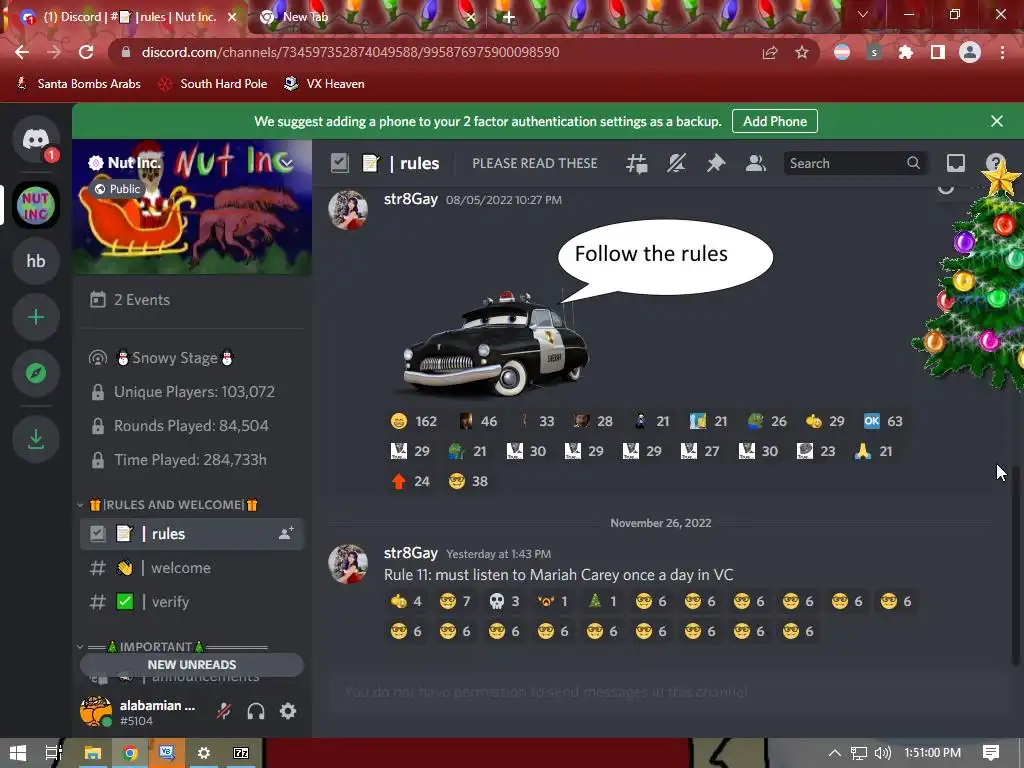The height and width of the screenshot is (768, 1024).
Task: Open the verify channel
Action: coord(192,602)
